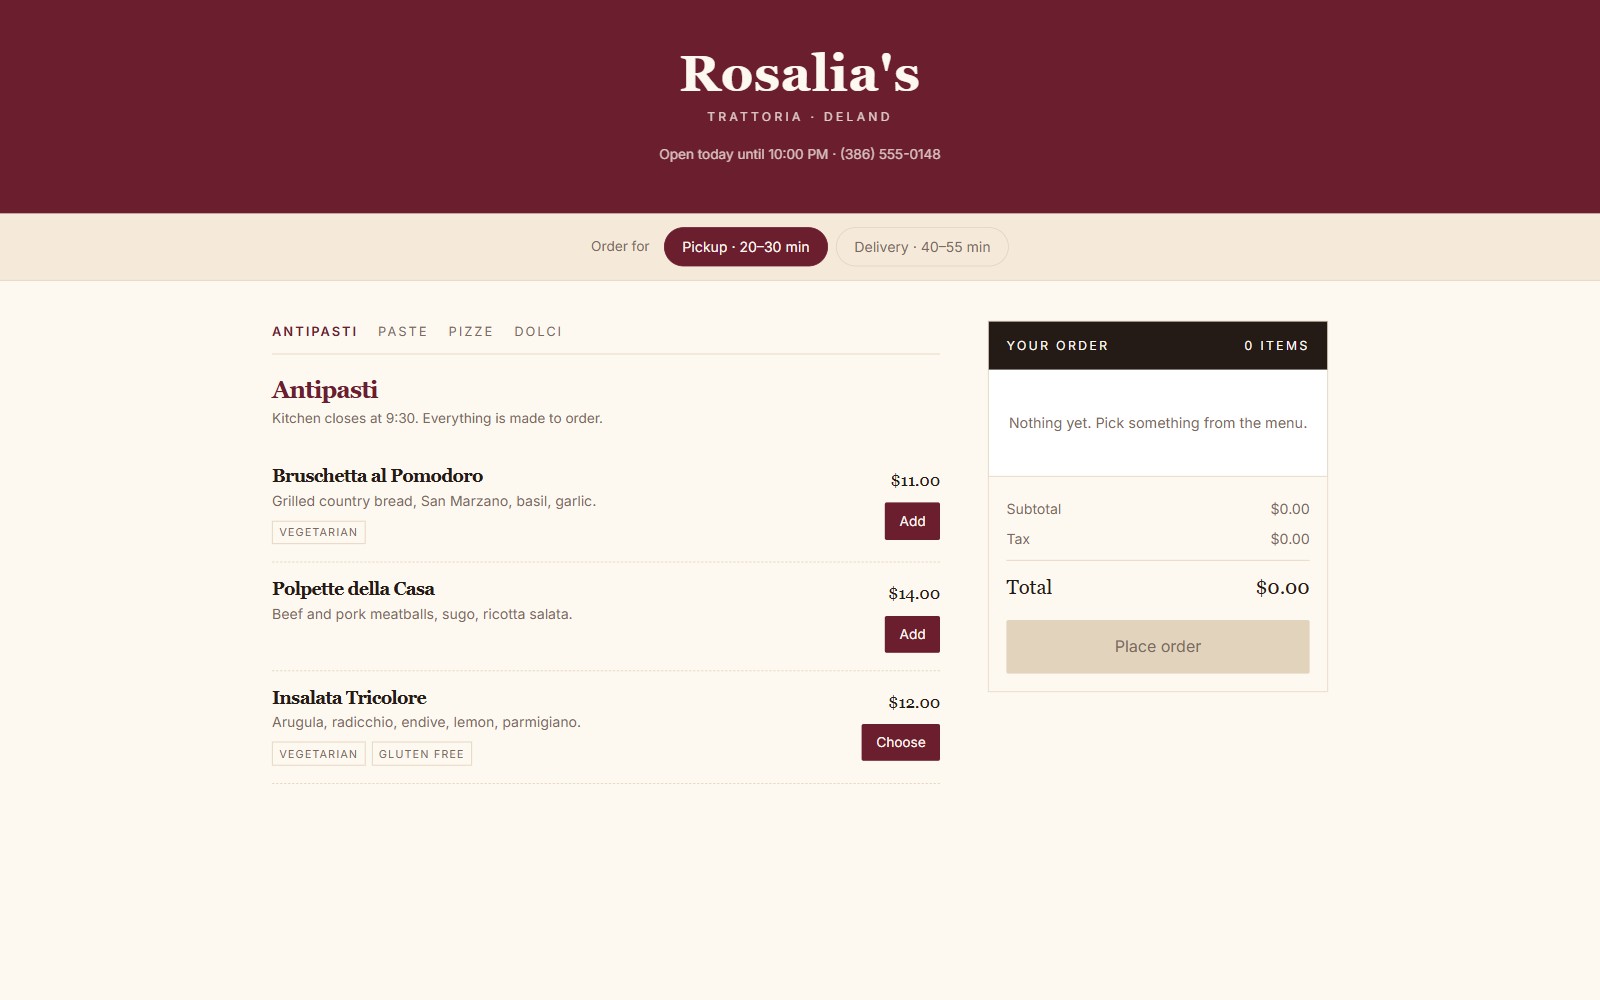The width and height of the screenshot is (1600, 1000).
Task: Click the Antipasti section heading
Action: tap(325, 390)
